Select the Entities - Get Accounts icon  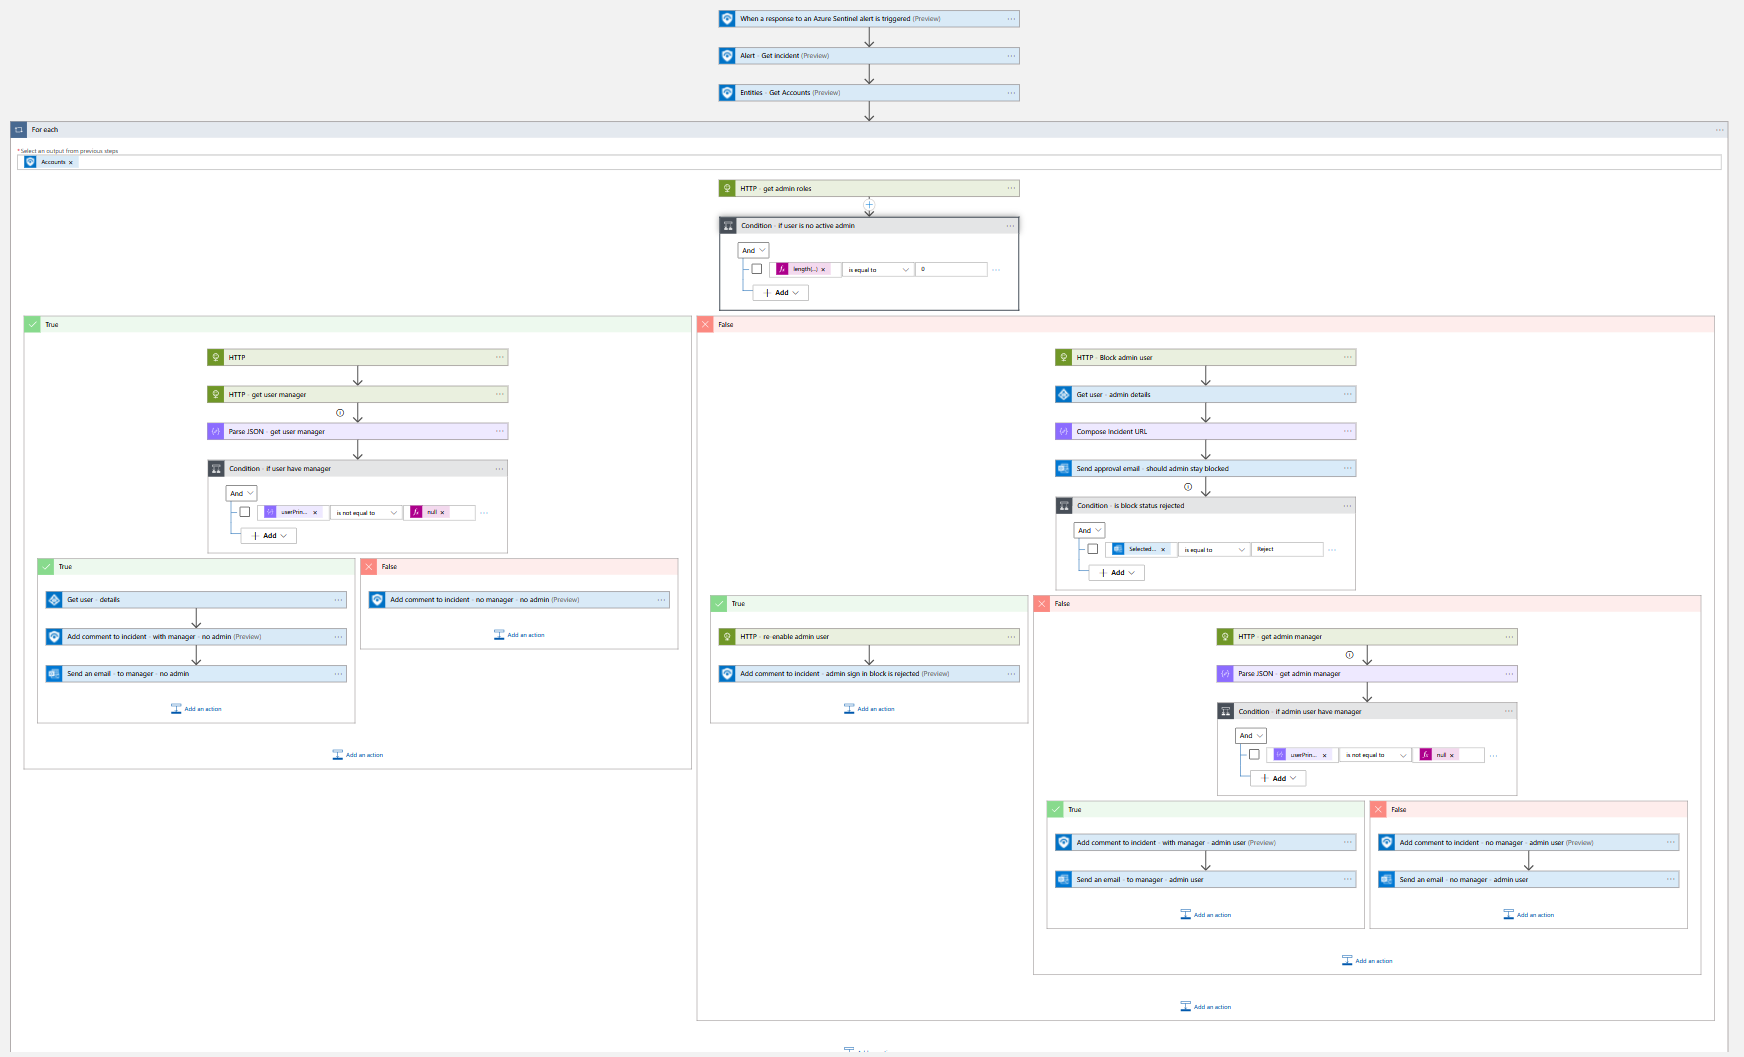click(x=727, y=93)
